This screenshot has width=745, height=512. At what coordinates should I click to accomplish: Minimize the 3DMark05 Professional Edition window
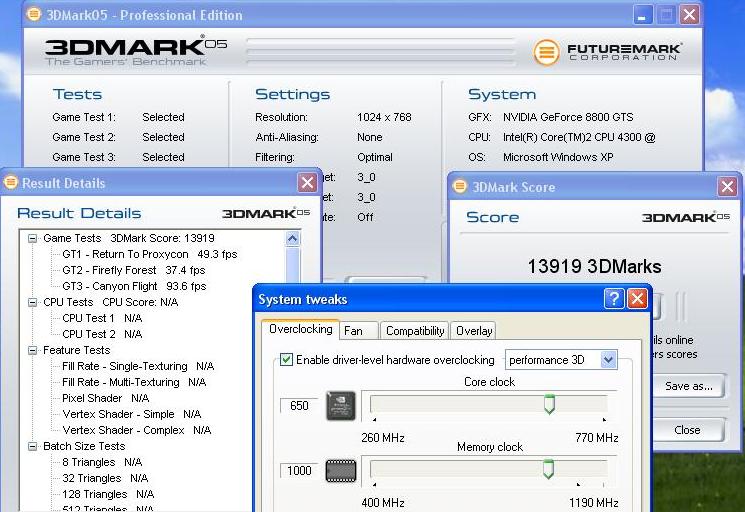[642, 15]
